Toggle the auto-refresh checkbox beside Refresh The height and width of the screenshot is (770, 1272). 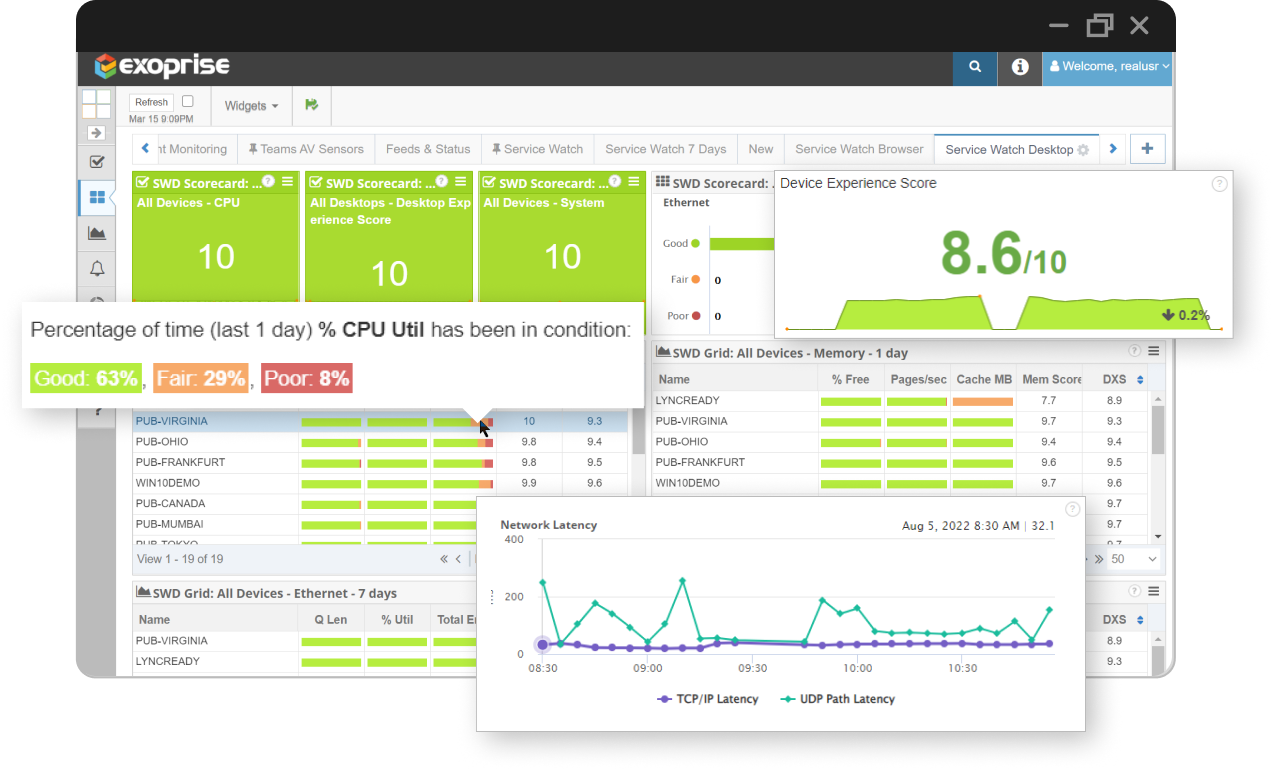tap(188, 101)
